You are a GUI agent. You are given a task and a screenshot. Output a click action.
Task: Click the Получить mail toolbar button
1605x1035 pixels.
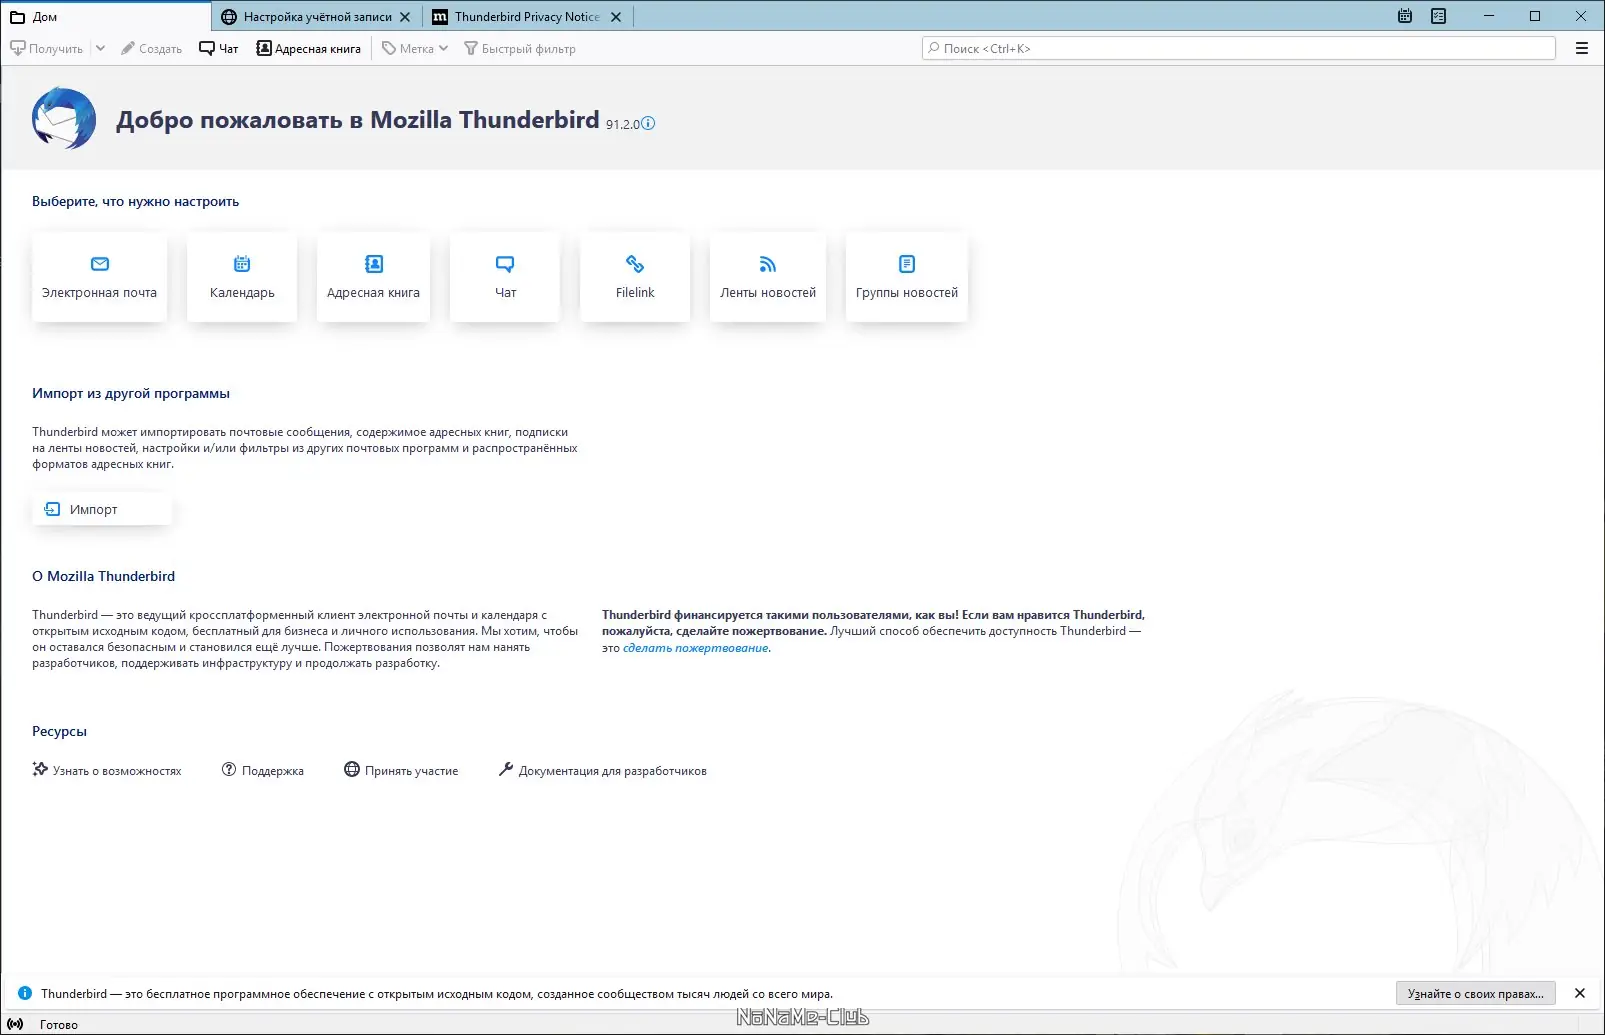pyautogui.click(x=47, y=48)
